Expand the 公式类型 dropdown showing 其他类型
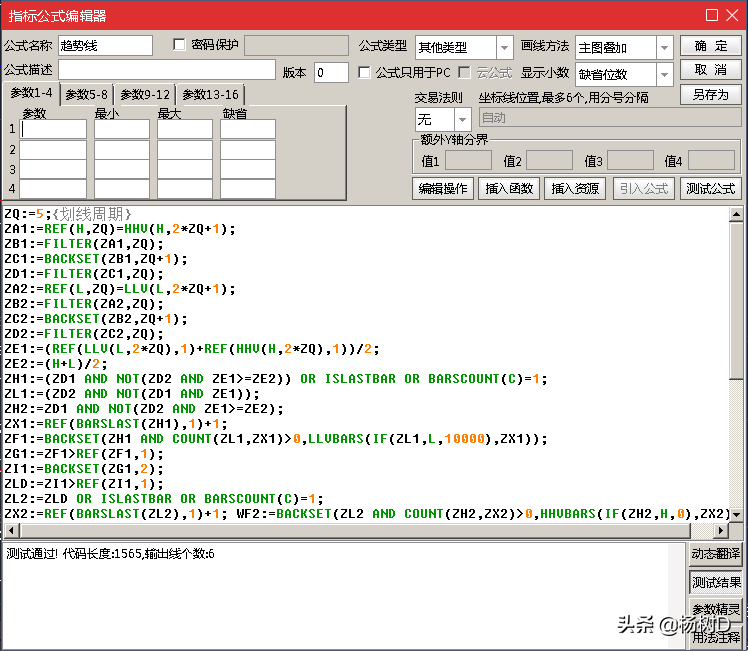The height and width of the screenshot is (651, 748). click(504, 48)
